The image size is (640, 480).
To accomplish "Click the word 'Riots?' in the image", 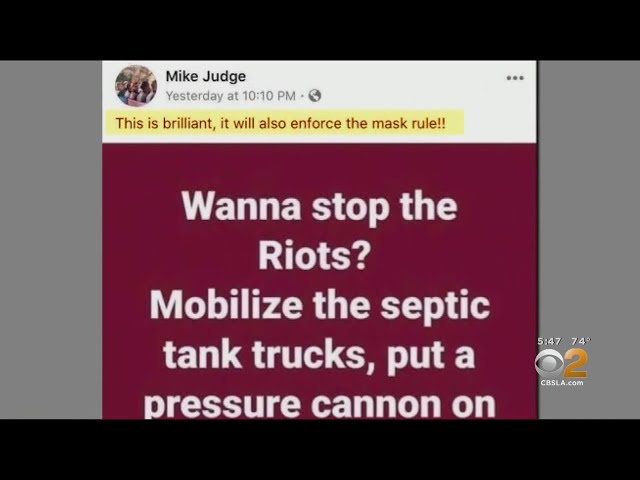I will tap(314, 256).
